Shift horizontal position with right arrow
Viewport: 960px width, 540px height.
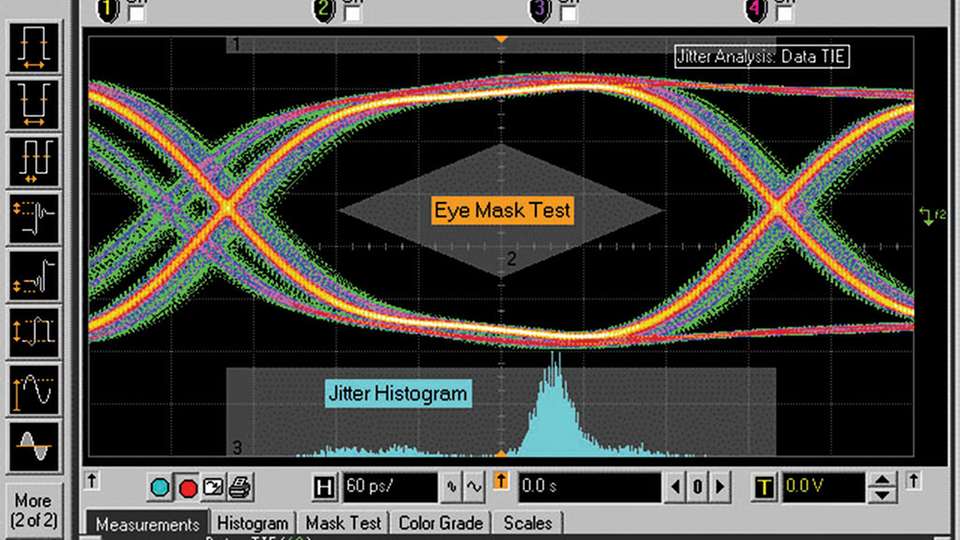pyautogui.click(x=720, y=488)
